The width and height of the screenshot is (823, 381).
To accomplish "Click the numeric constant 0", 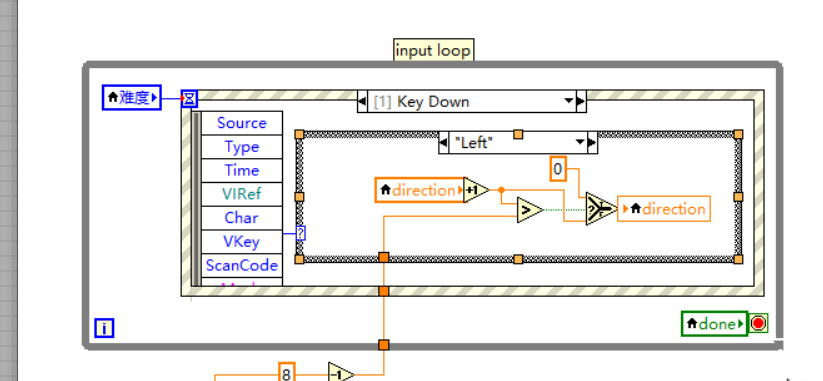I will (558, 169).
